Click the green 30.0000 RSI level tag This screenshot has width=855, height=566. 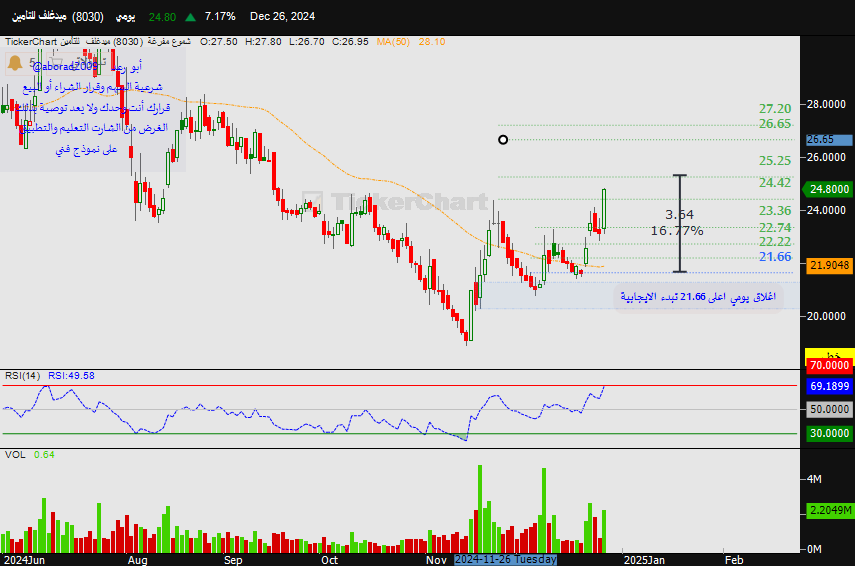coord(829,433)
